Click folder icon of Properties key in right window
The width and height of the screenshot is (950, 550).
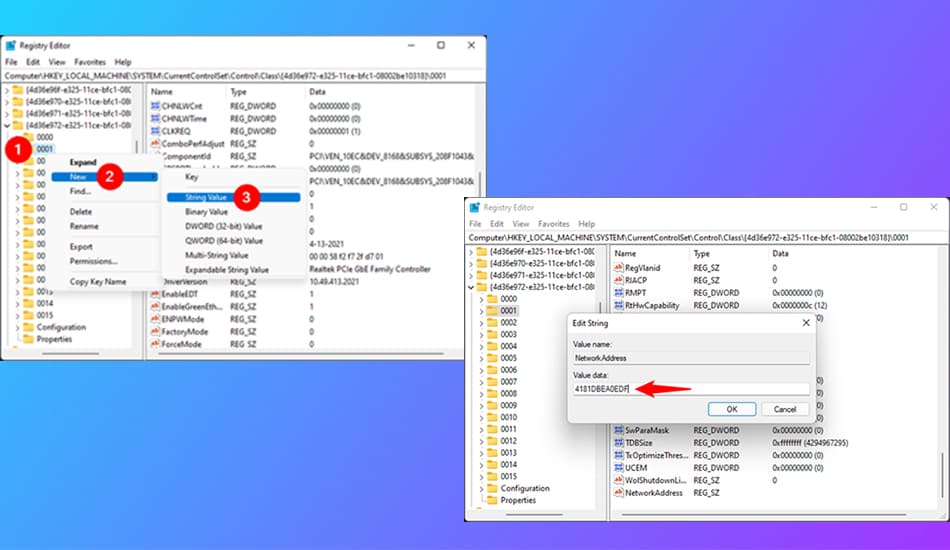tap(492, 500)
